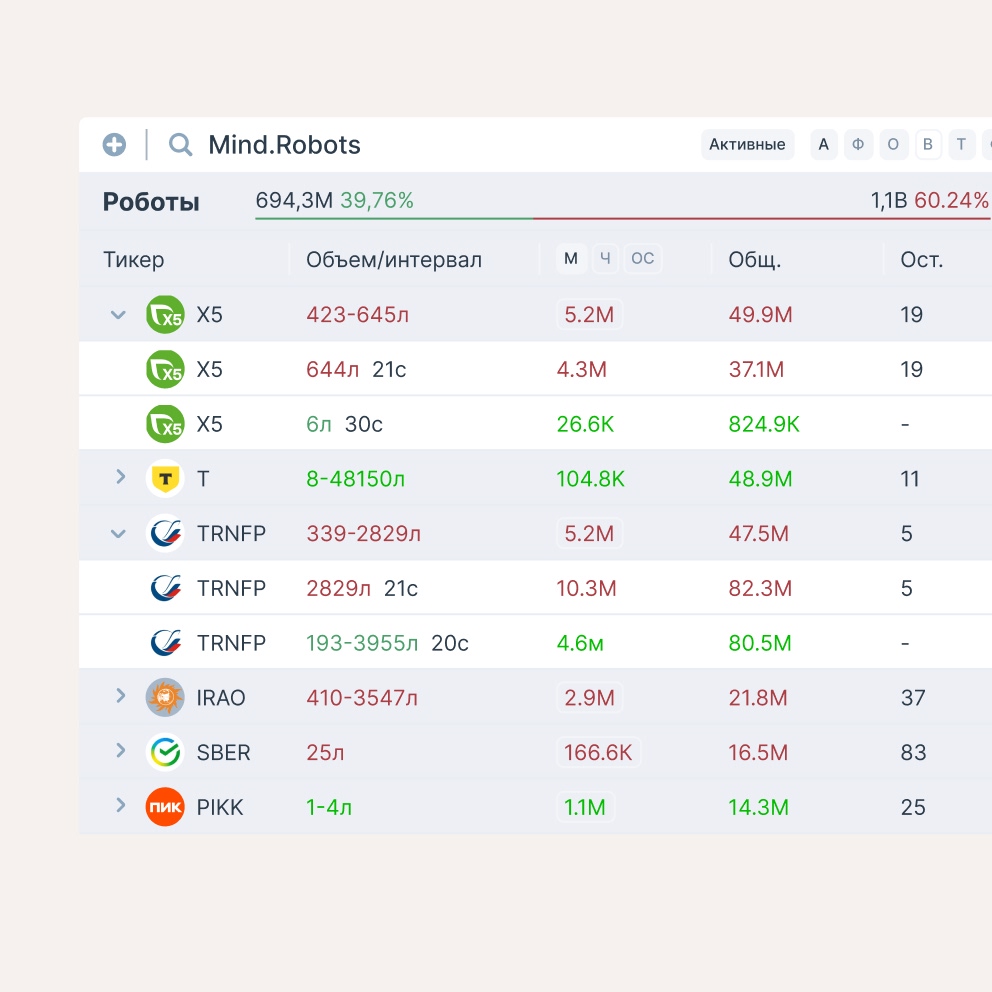Click the 16.5M total cell
Viewport: 992px width, 992px height.
[x=758, y=752]
